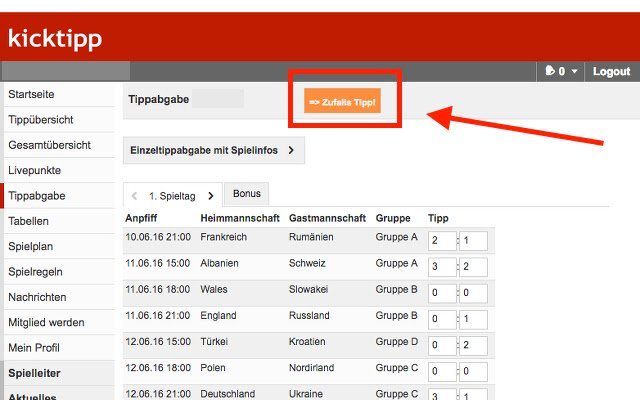
Task: Open Spielplan in the sidebar
Action: tap(59, 246)
